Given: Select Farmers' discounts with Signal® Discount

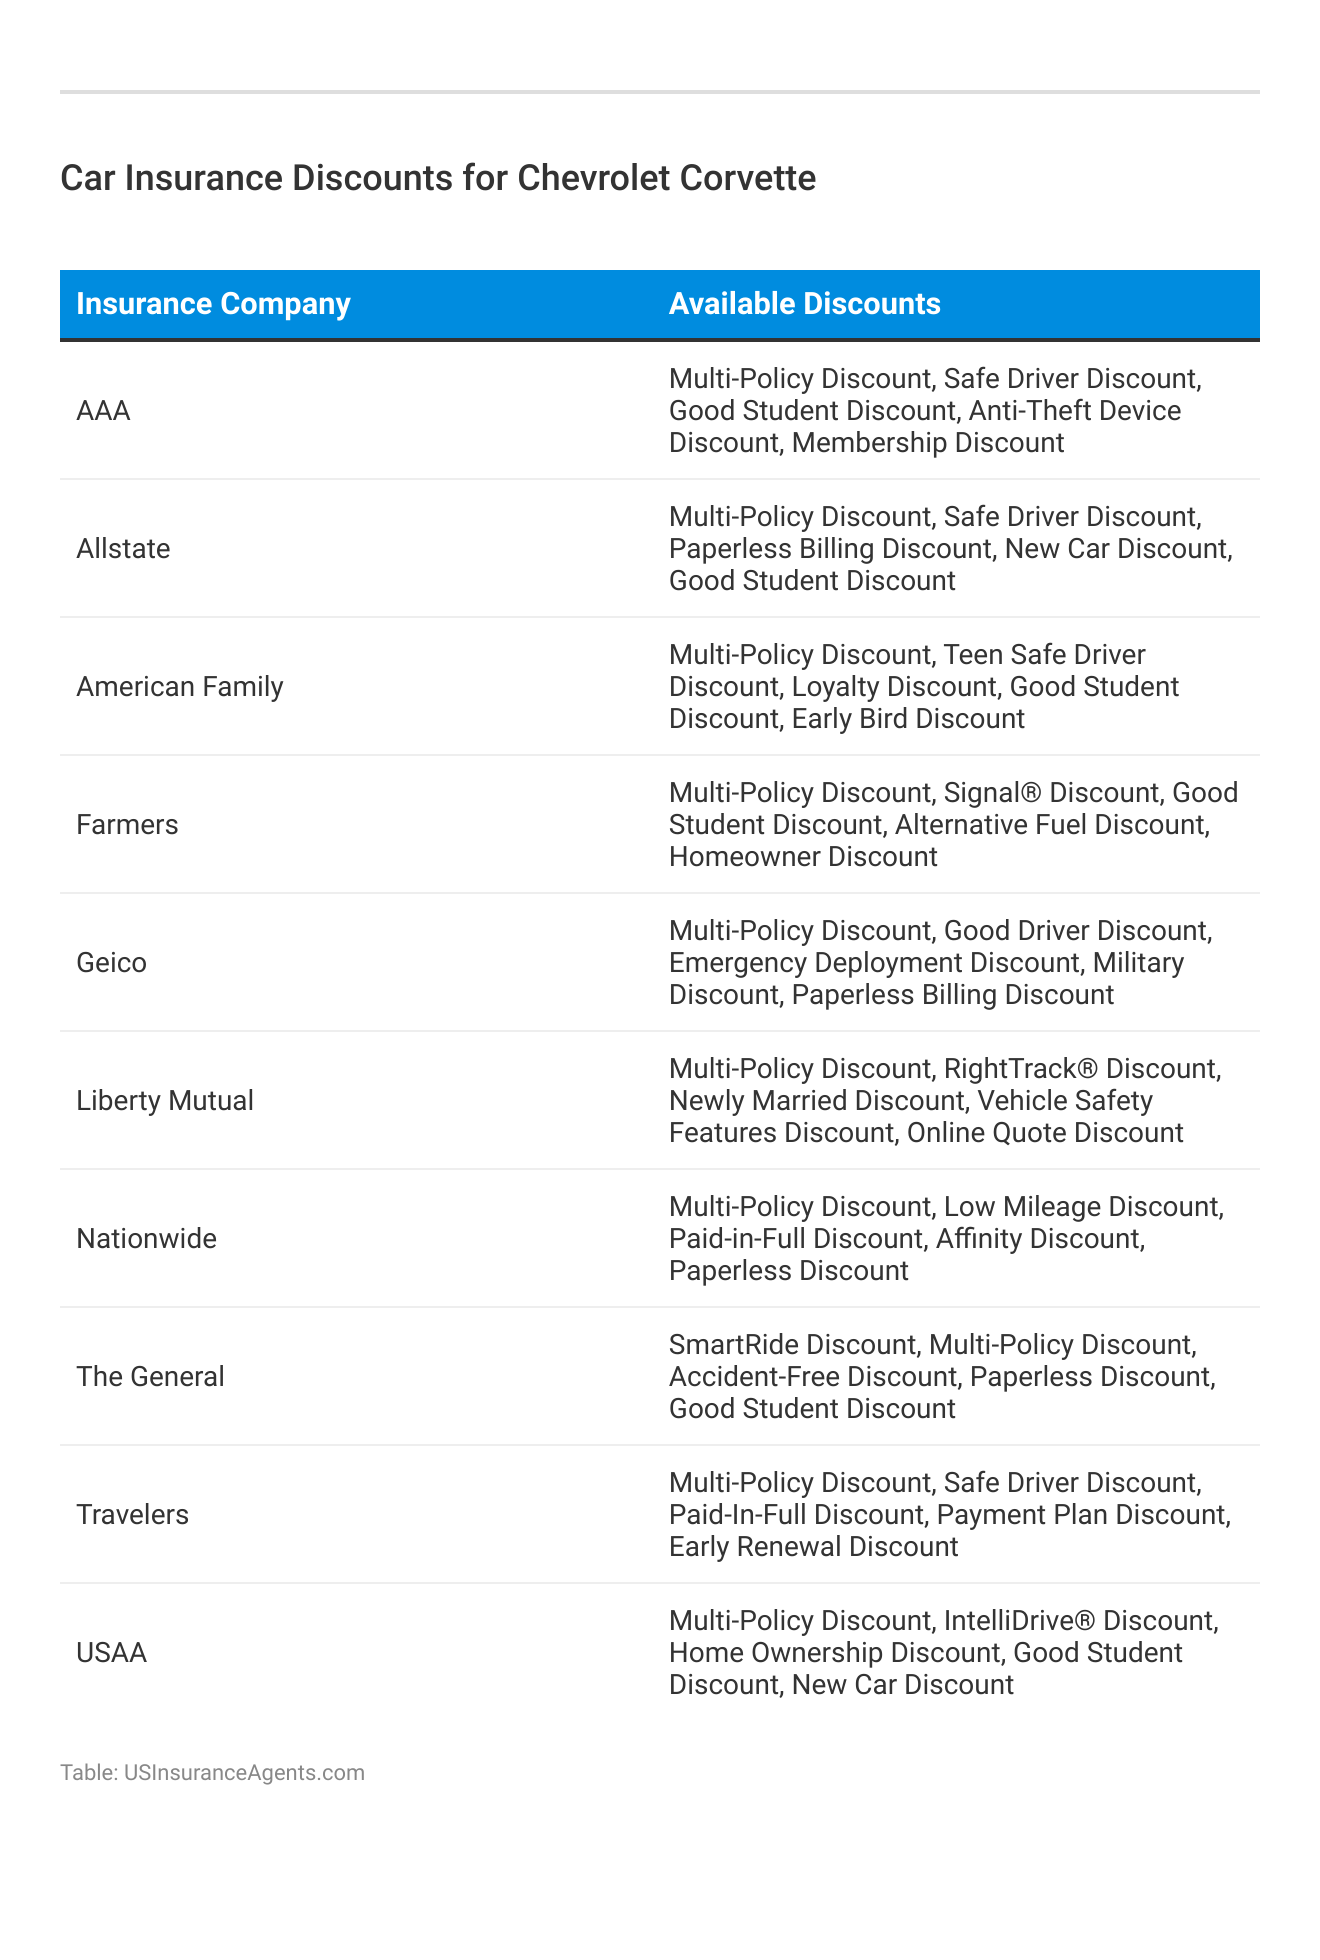Looking at the screenshot, I should click(x=953, y=825).
